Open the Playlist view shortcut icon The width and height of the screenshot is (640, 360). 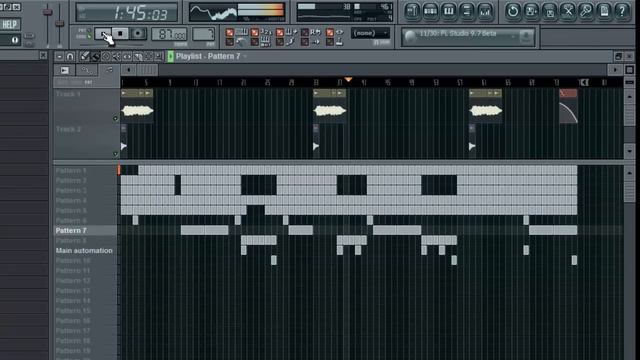[412, 11]
